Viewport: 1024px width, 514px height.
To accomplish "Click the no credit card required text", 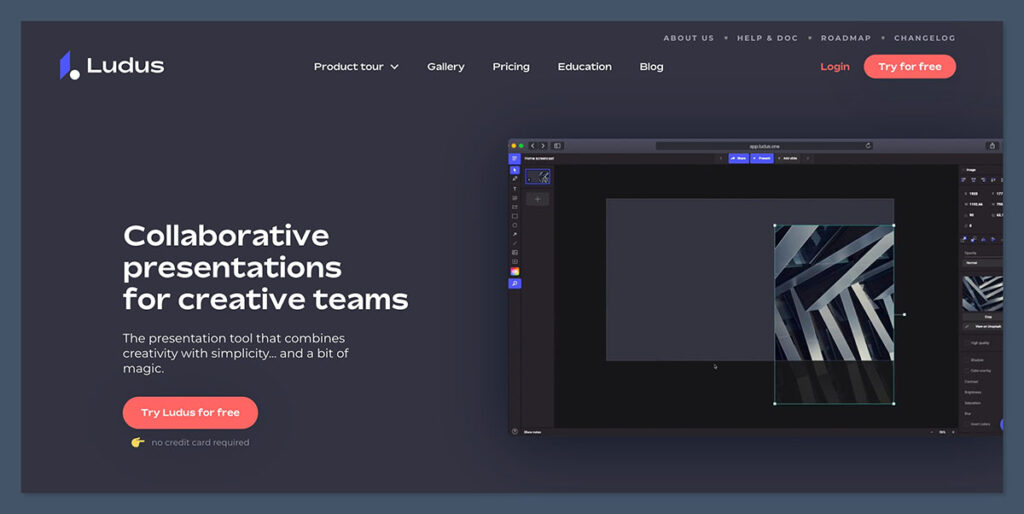I will [x=200, y=442].
